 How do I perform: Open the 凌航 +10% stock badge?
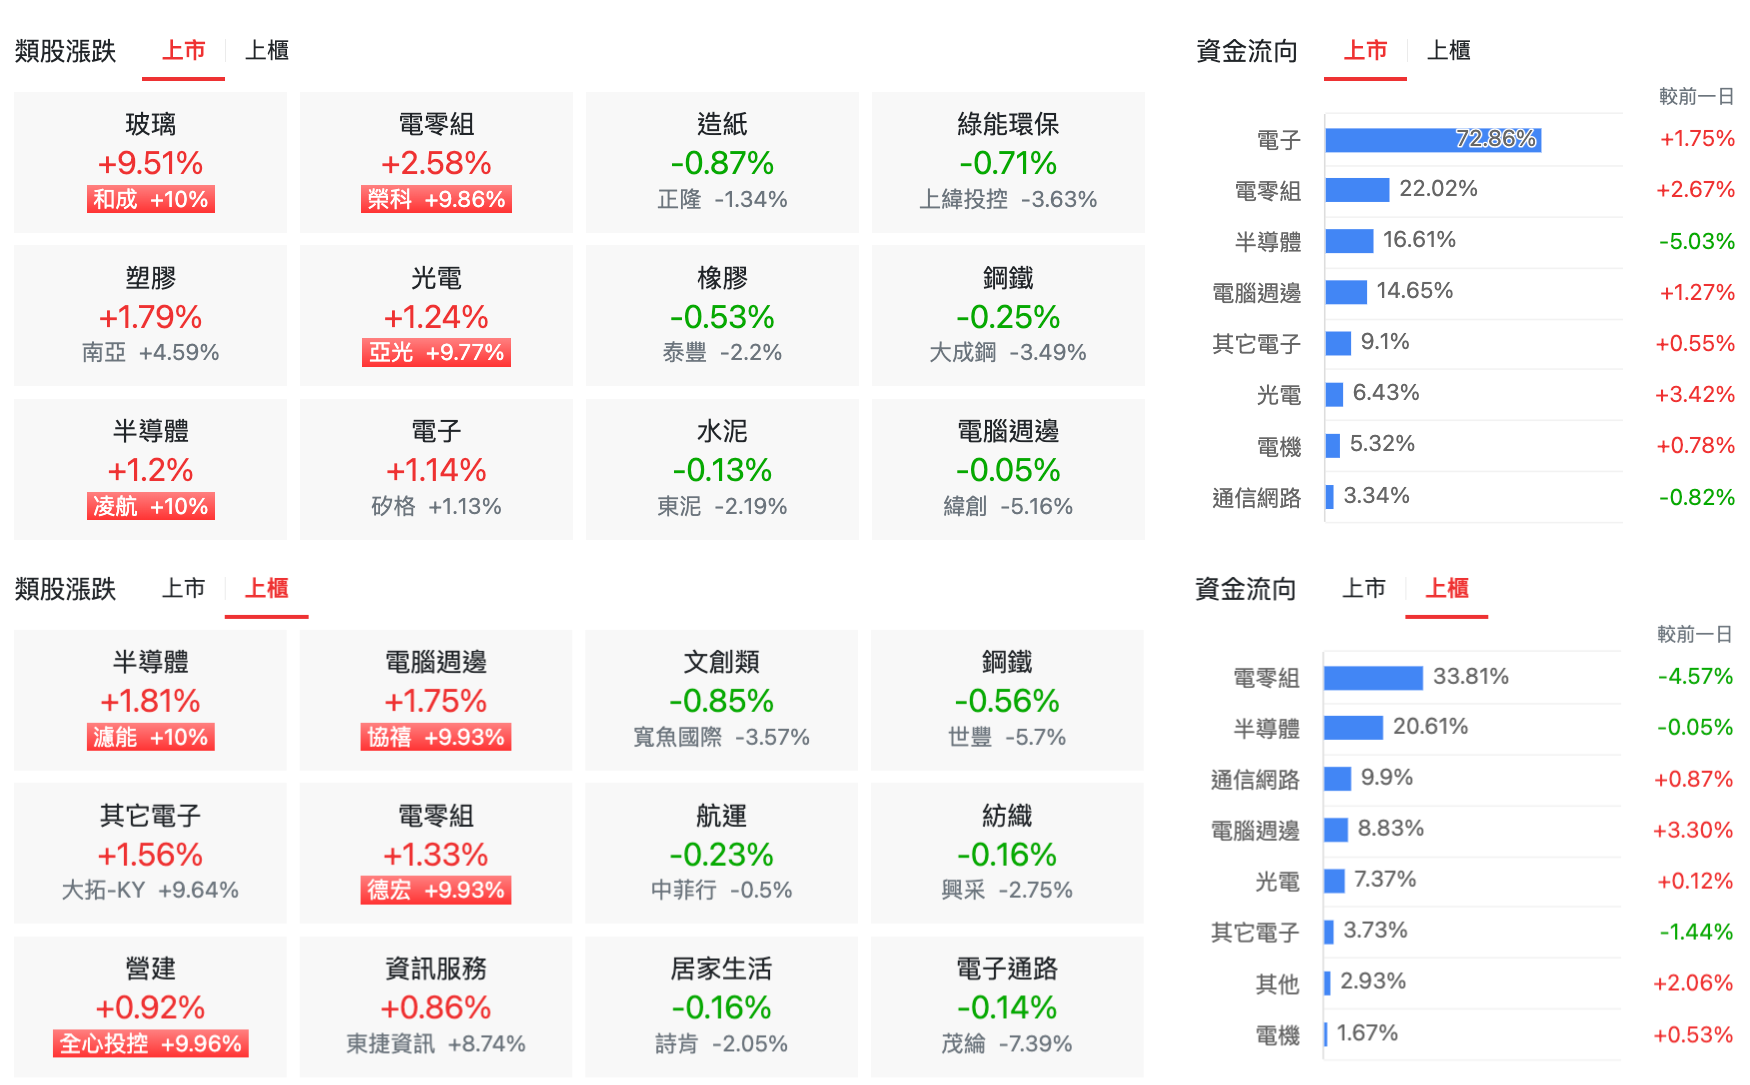150,506
